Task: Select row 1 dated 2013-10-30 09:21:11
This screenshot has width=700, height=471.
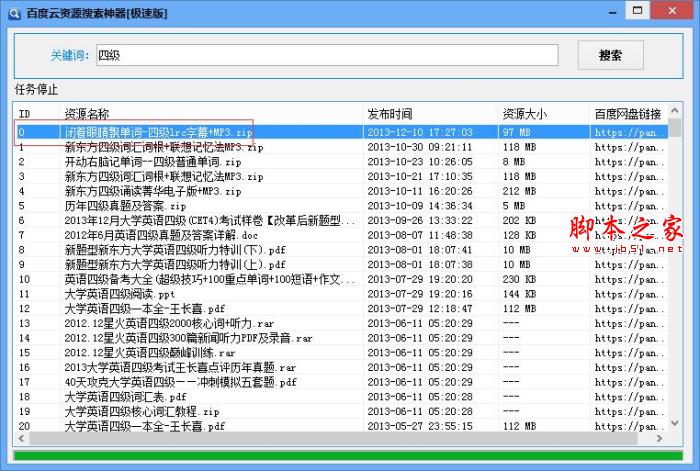Action: (x=342, y=147)
